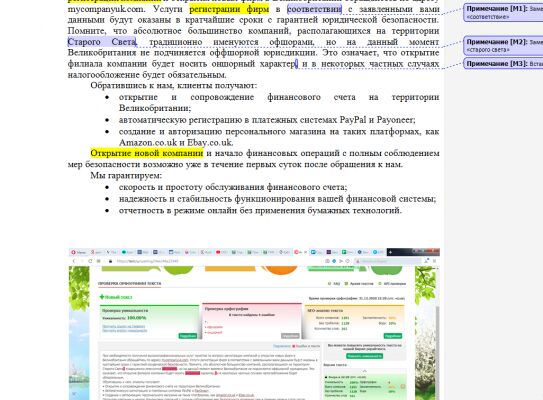
Task: Click the yellow-highlighted phrase «регистрации фирм»
Action: (x=229, y=9)
